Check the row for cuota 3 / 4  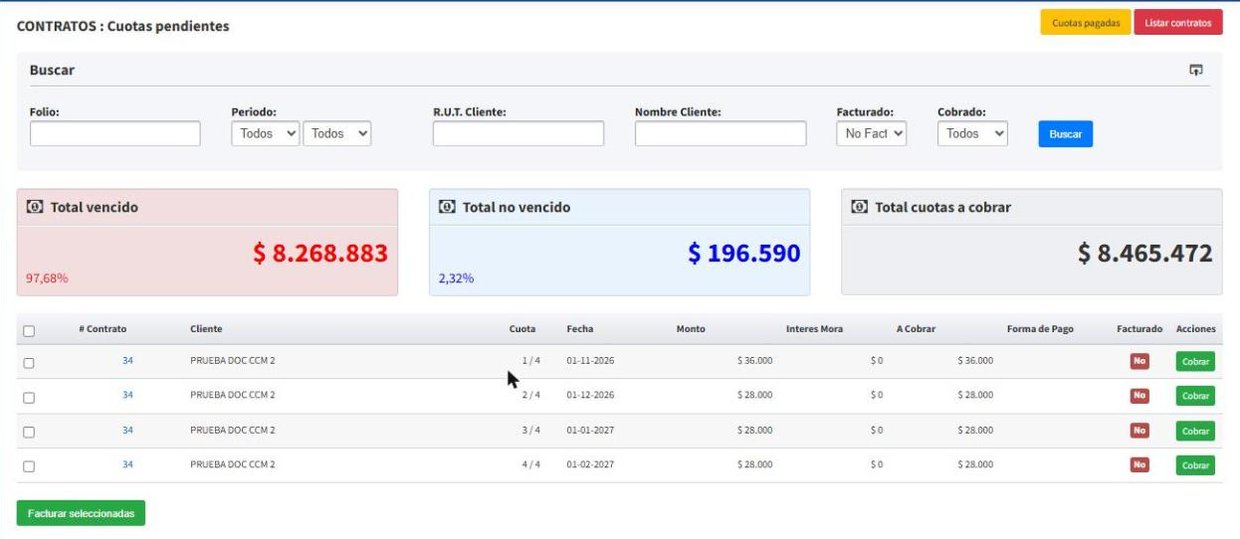pyautogui.click(x=28, y=432)
